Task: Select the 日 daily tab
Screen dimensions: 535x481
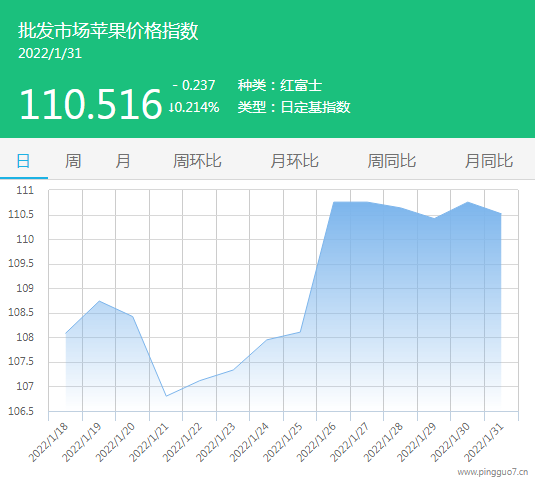Action: tap(23, 161)
